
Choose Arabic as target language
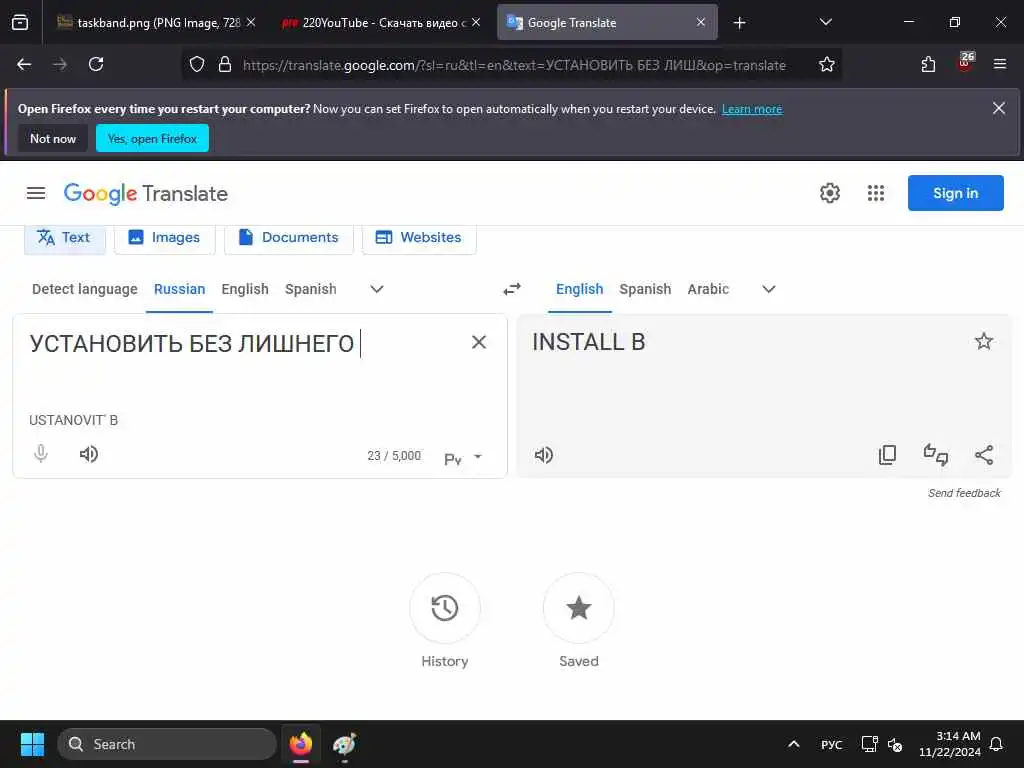point(708,289)
